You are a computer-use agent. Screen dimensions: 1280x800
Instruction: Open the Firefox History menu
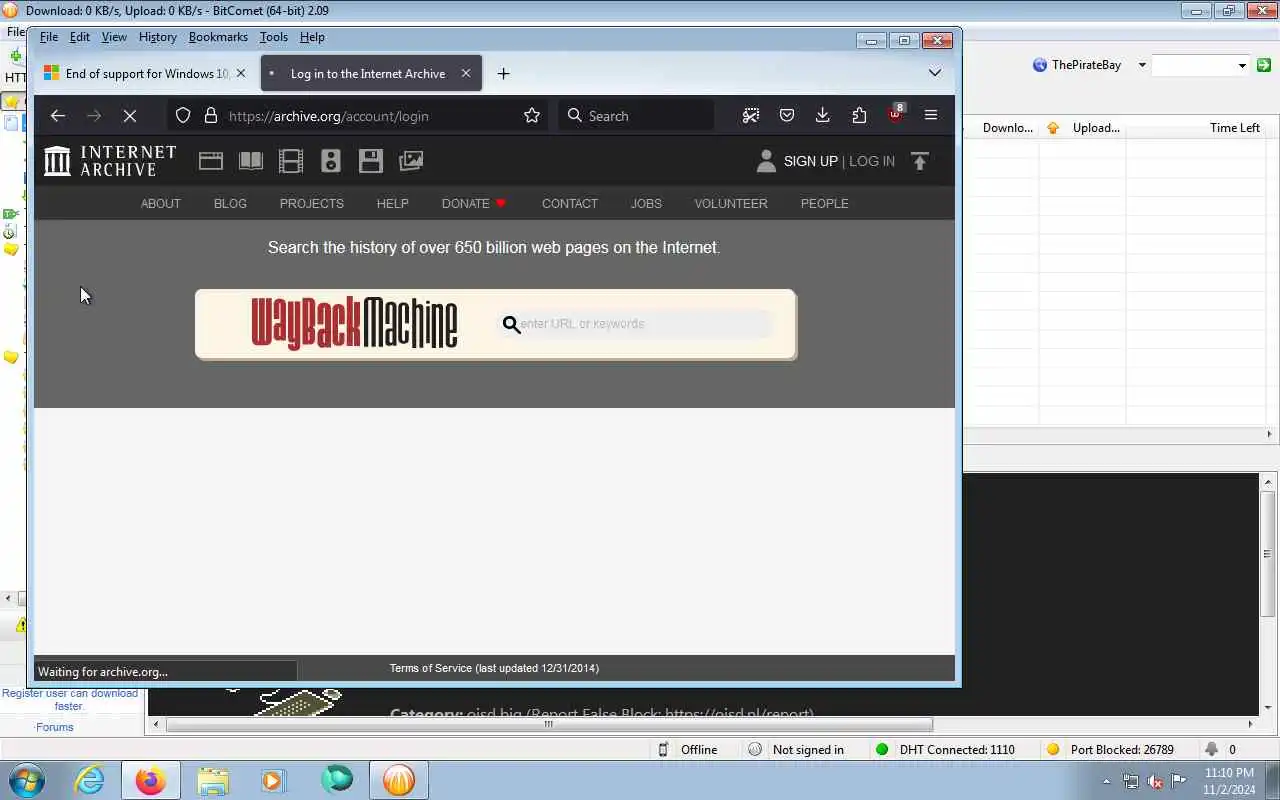pos(157,37)
